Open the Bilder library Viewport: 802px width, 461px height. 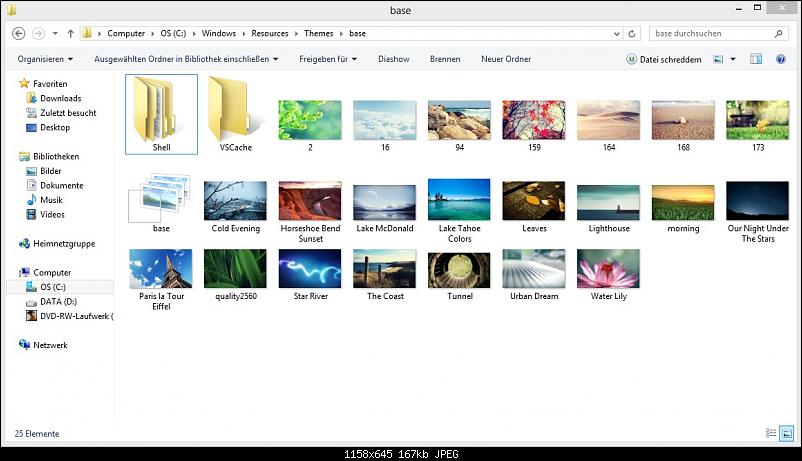pos(43,171)
